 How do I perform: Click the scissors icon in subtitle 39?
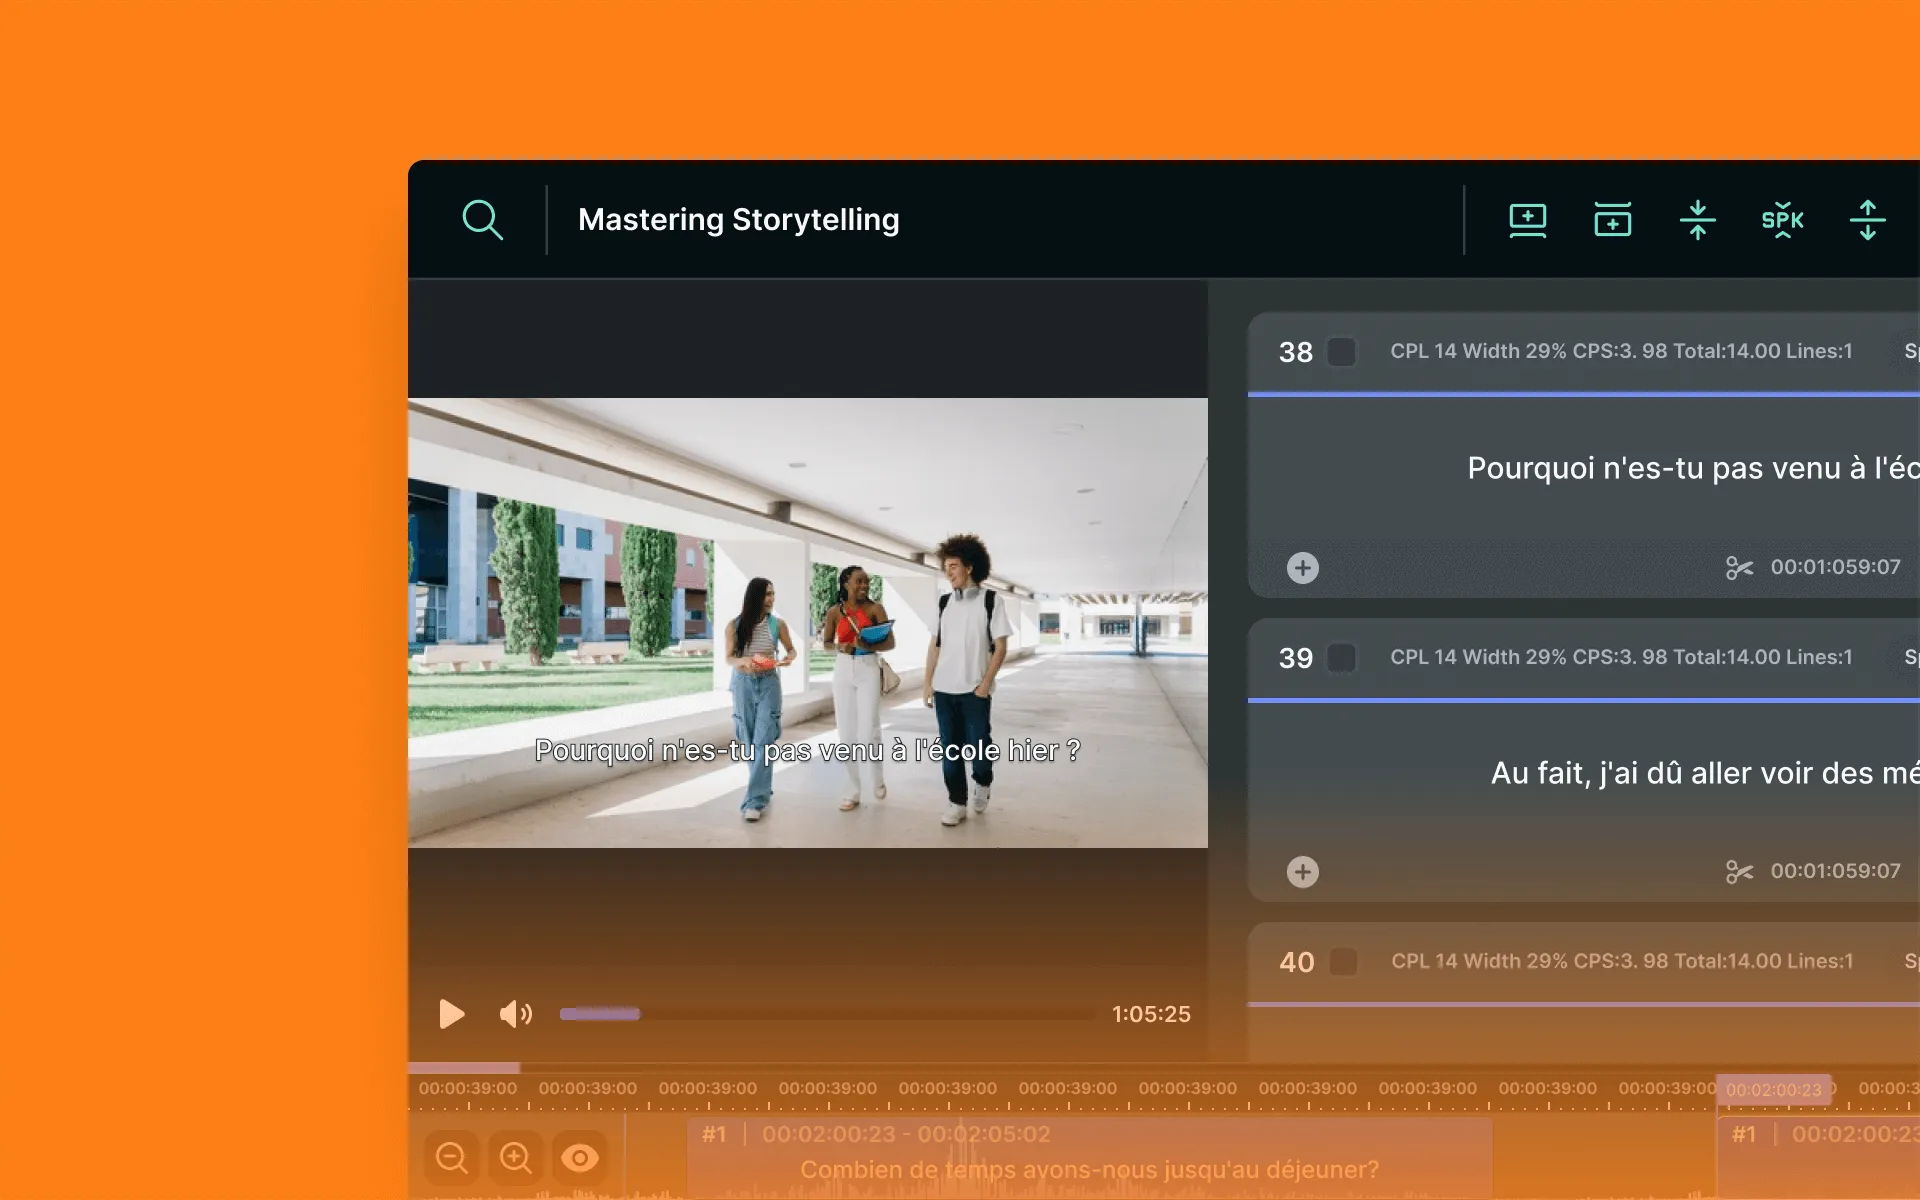pyautogui.click(x=1739, y=872)
